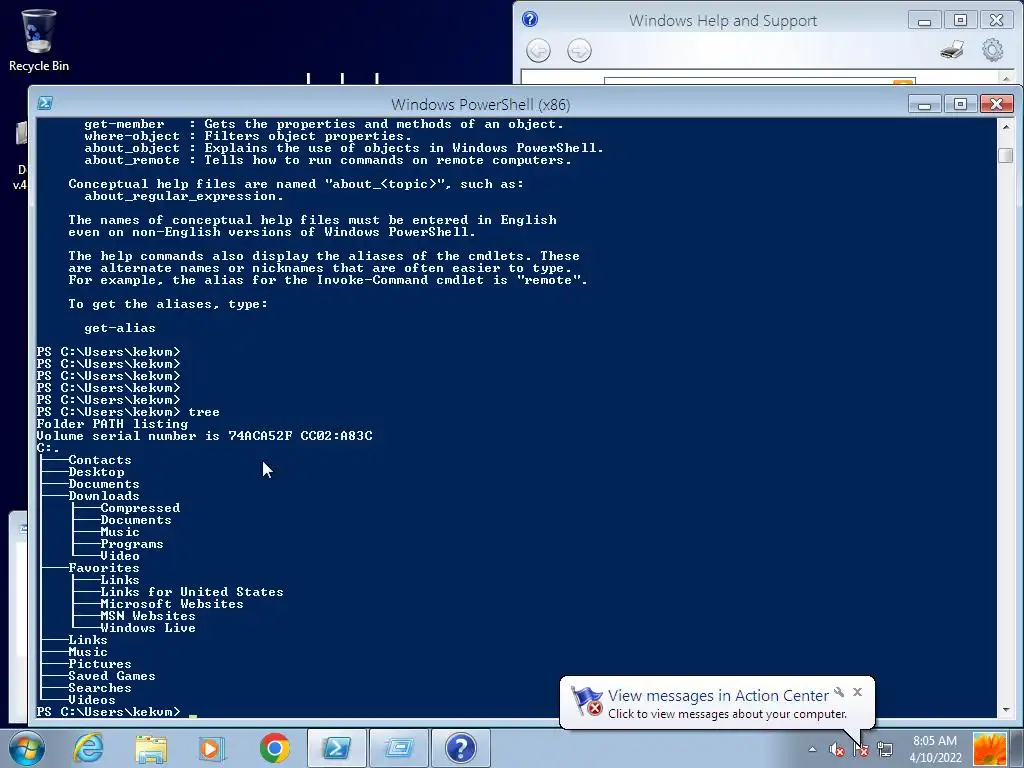Open Windows Explorer folder on taskbar
The image size is (1024, 768).
pyautogui.click(x=151, y=748)
